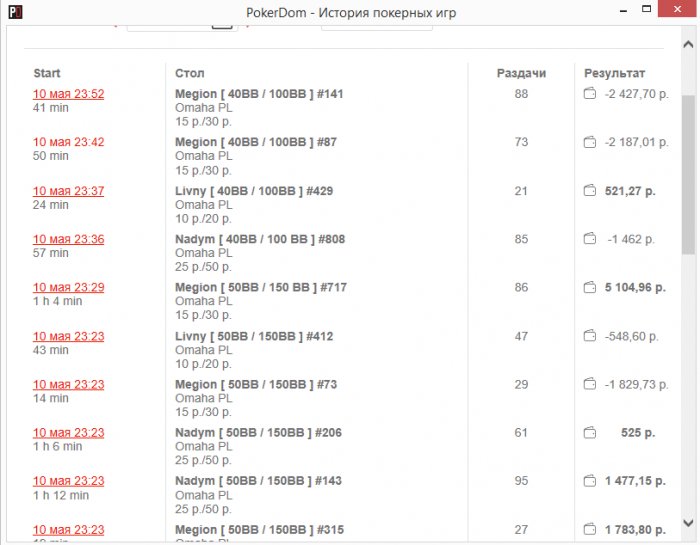Click the Start column header
This screenshot has width=700, height=545.
47,73
